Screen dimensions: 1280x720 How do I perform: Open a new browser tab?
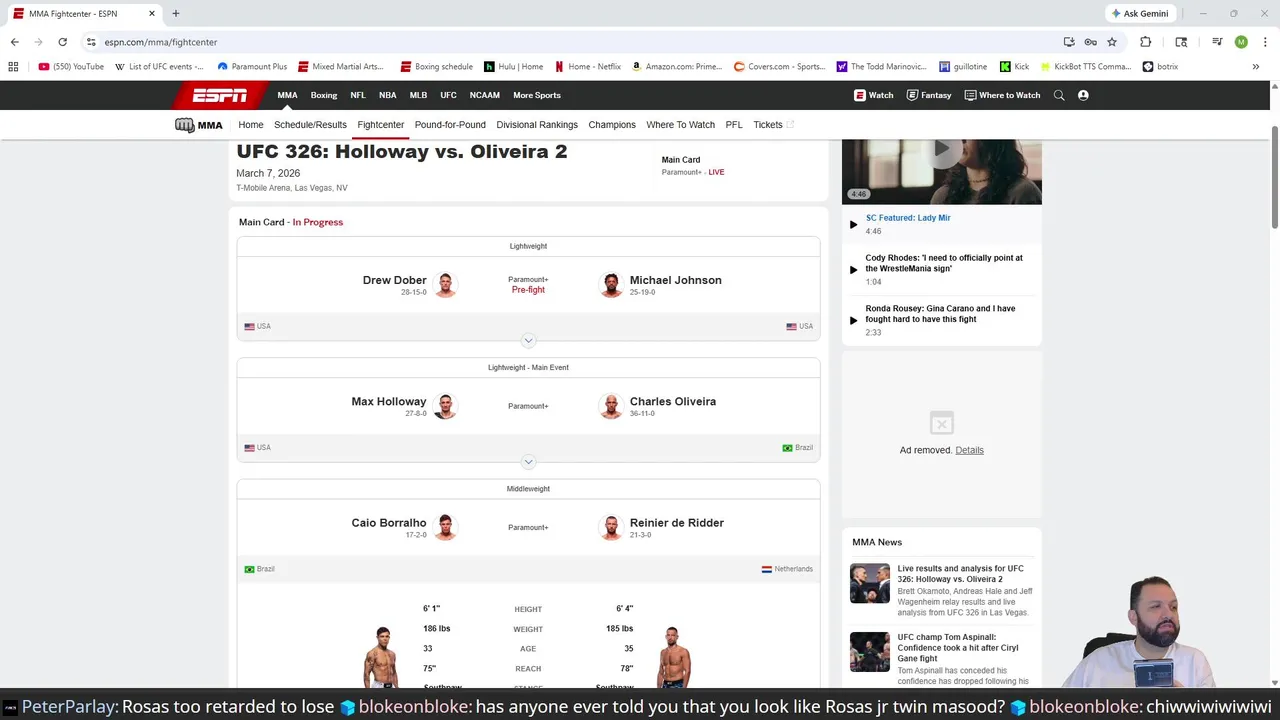176,13
